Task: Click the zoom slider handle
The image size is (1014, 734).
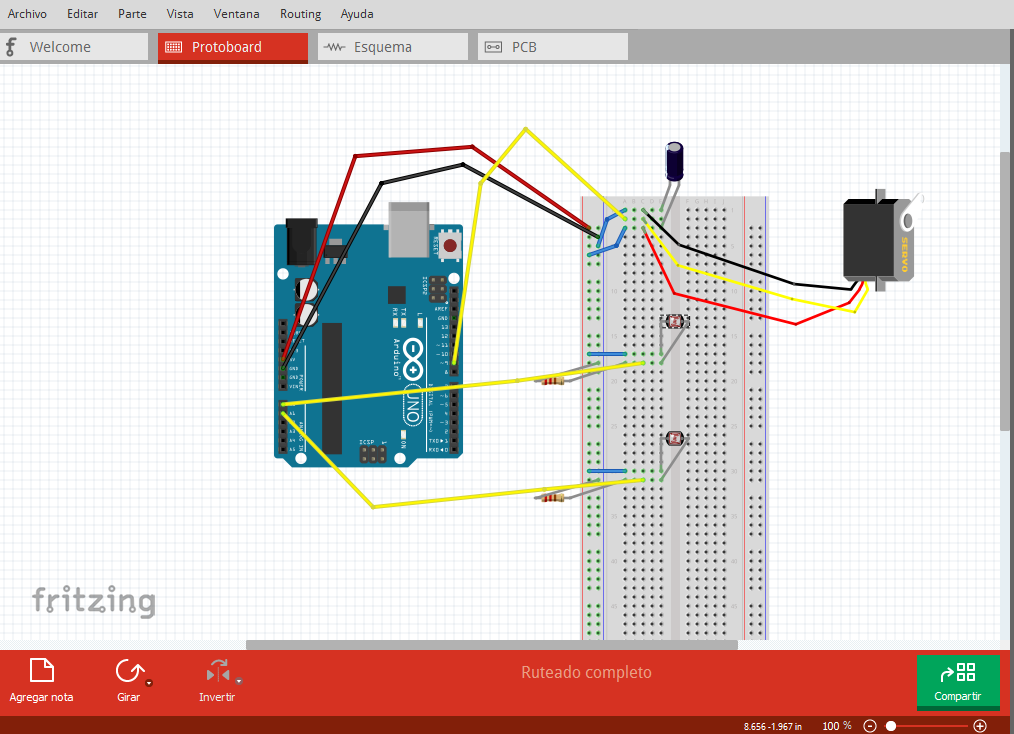Action: coord(890,726)
